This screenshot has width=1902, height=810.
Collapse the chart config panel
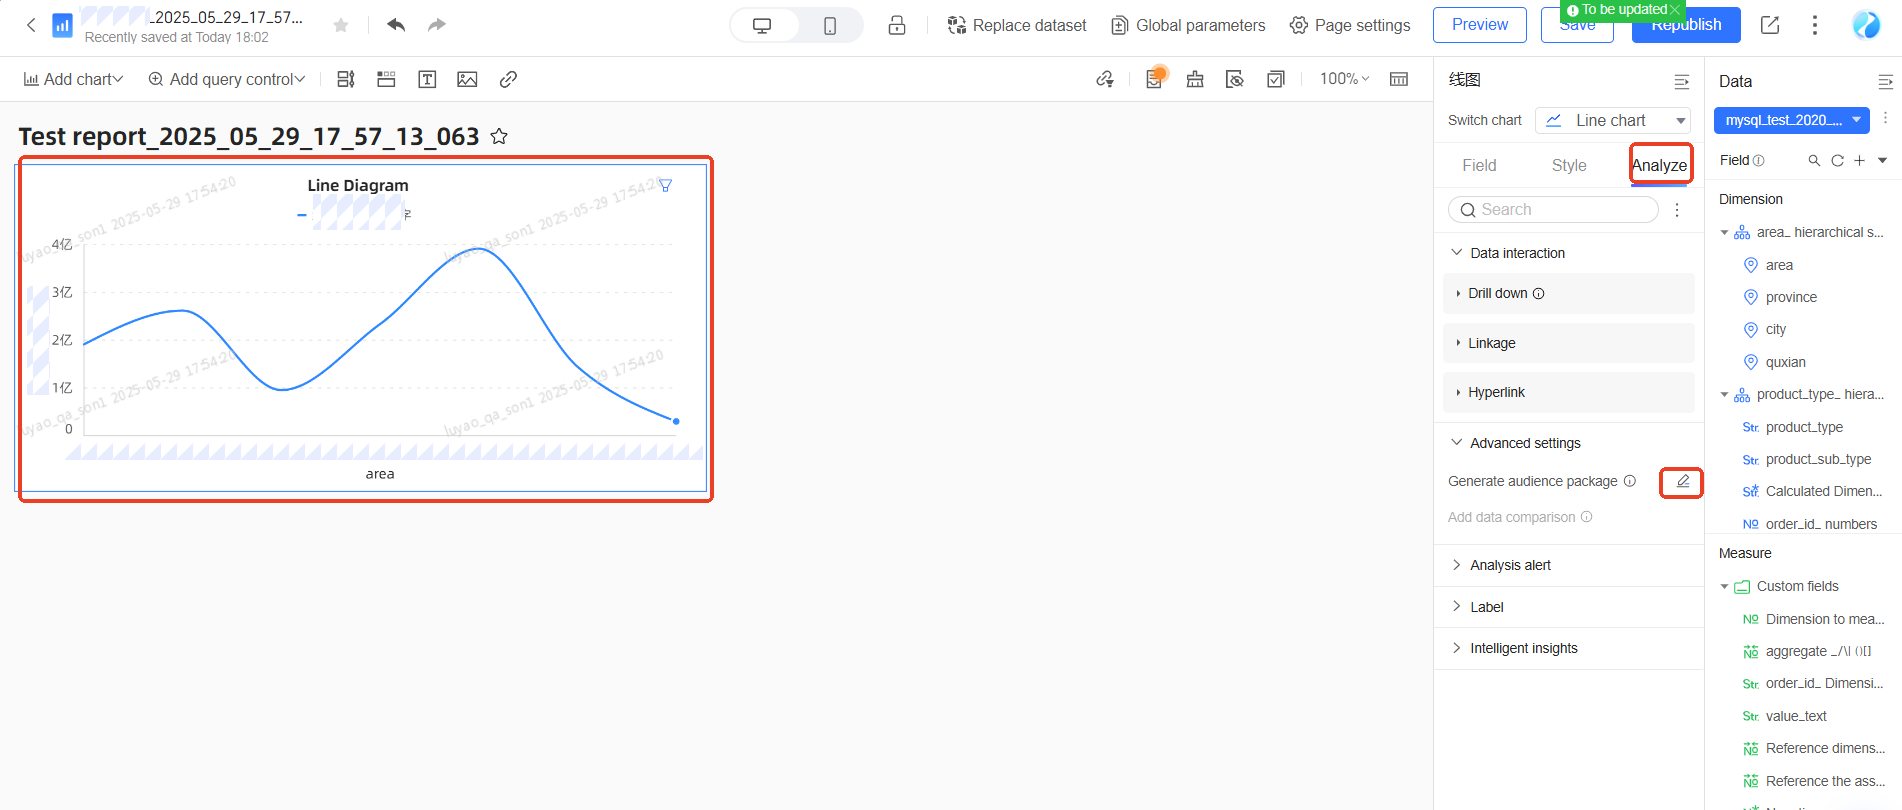[x=1682, y=81]
